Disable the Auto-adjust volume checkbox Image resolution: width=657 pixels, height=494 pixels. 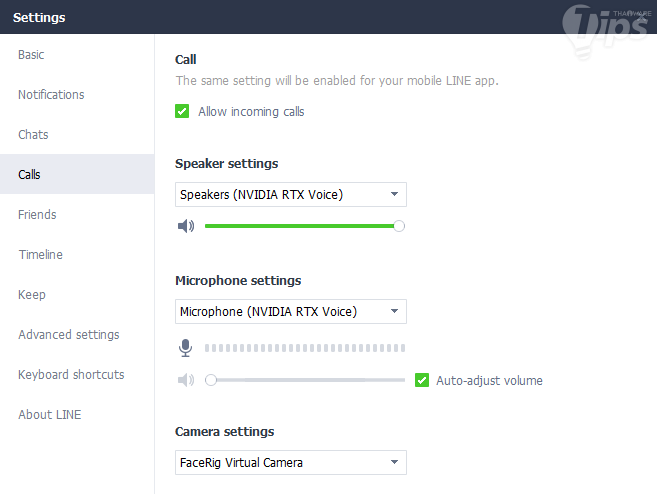click(x=422, y=380)
